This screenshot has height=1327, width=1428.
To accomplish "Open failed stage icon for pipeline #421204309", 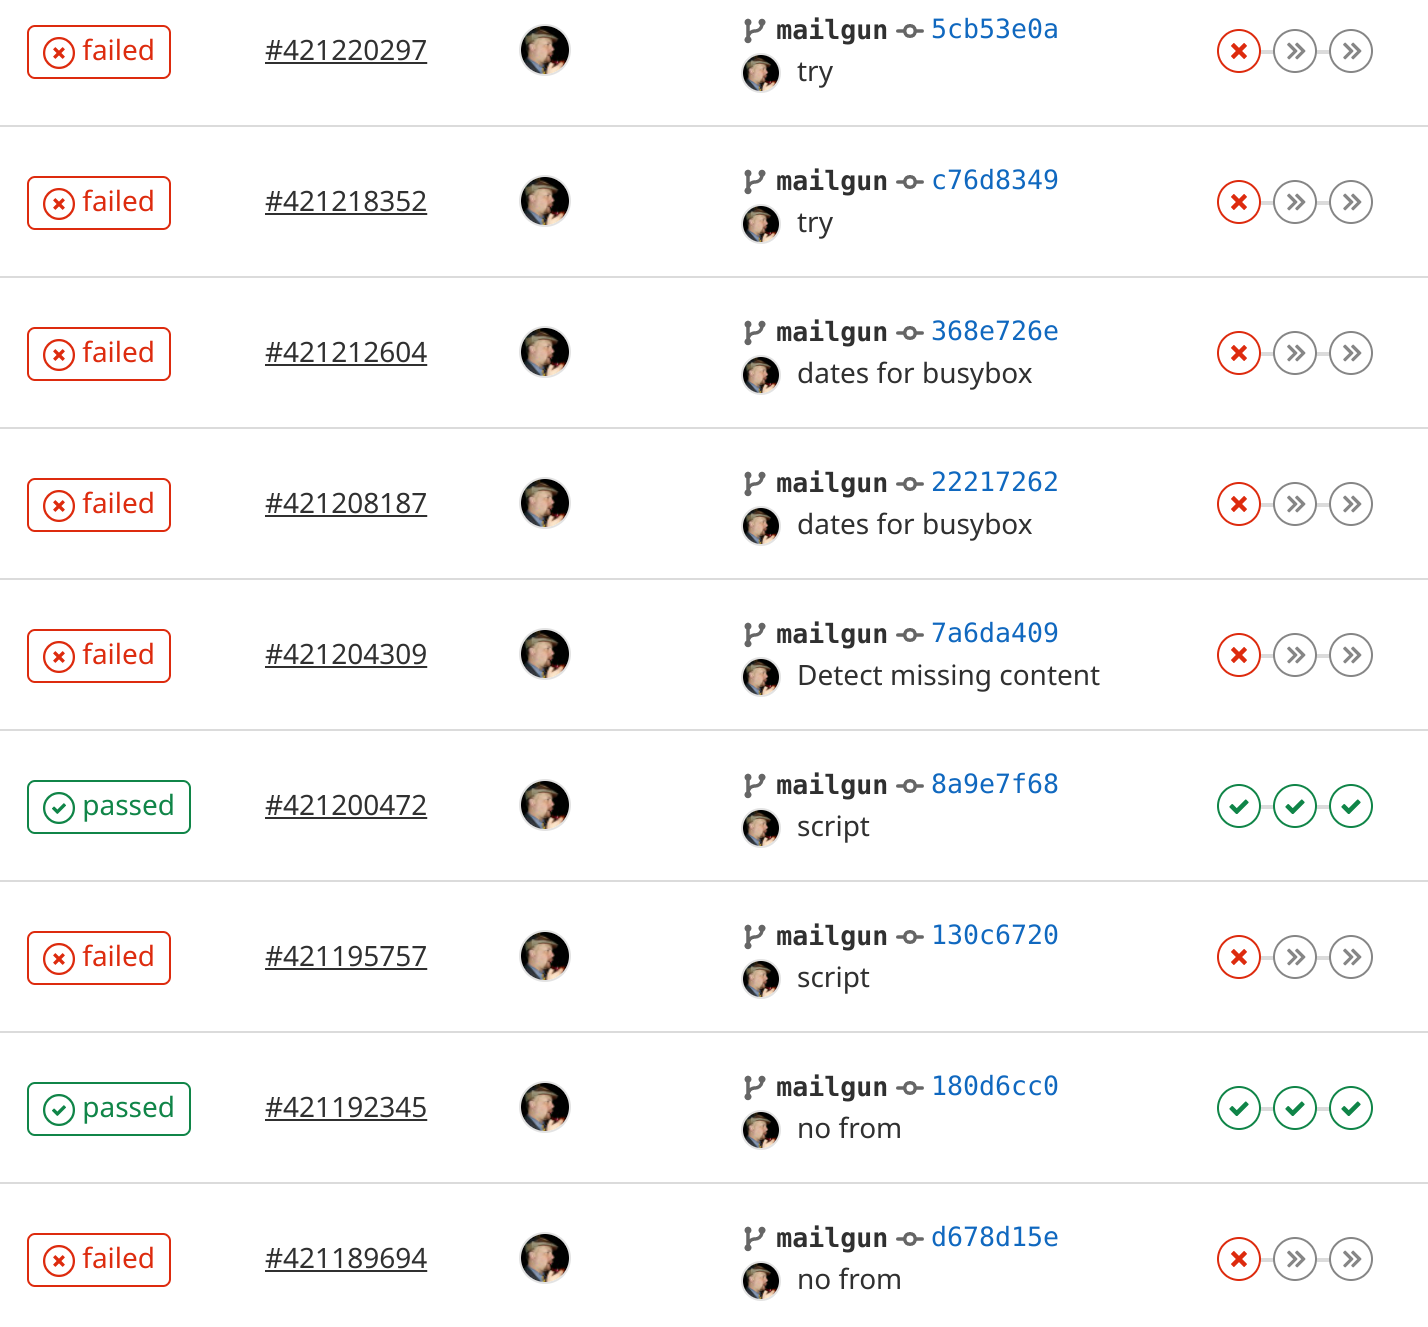I will 1239,655.
